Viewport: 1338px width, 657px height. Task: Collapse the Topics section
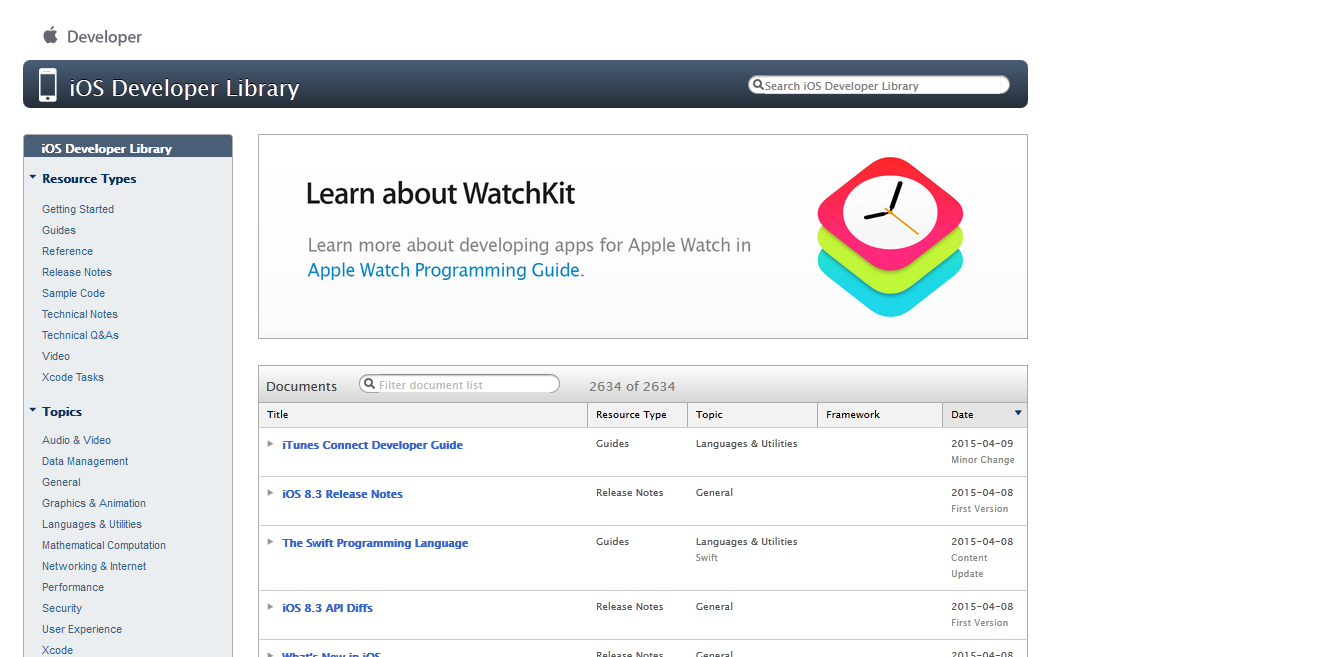[33, 411]
